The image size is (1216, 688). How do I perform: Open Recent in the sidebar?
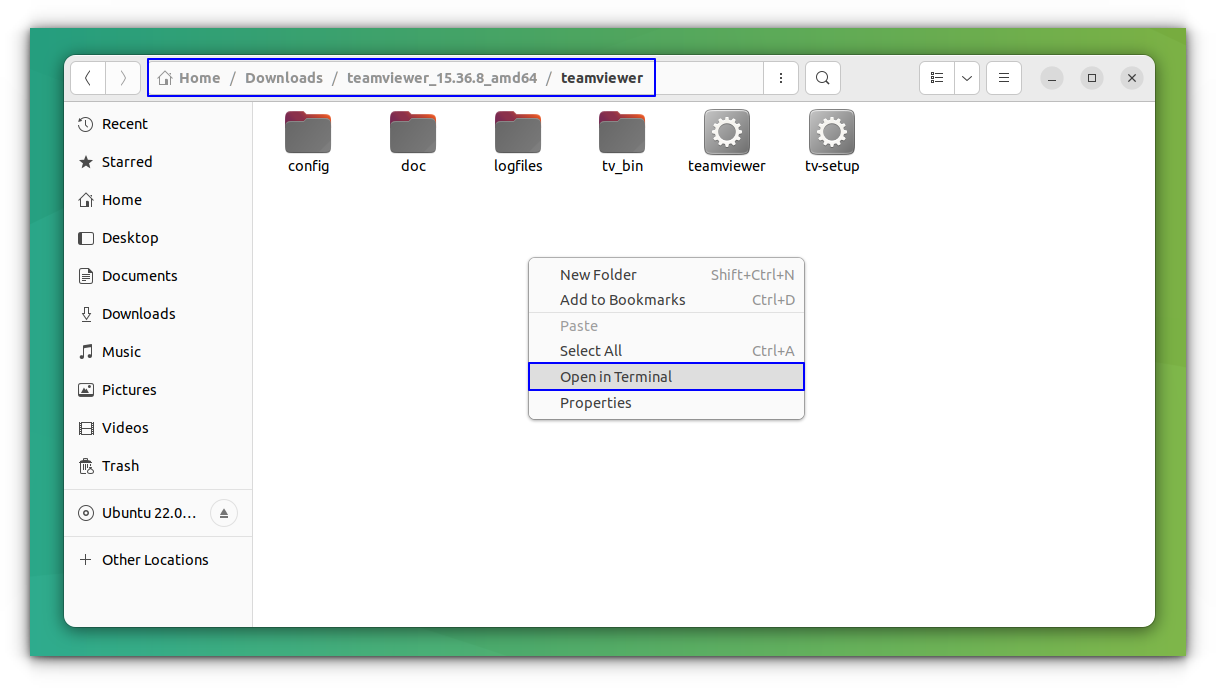point(158,124)
